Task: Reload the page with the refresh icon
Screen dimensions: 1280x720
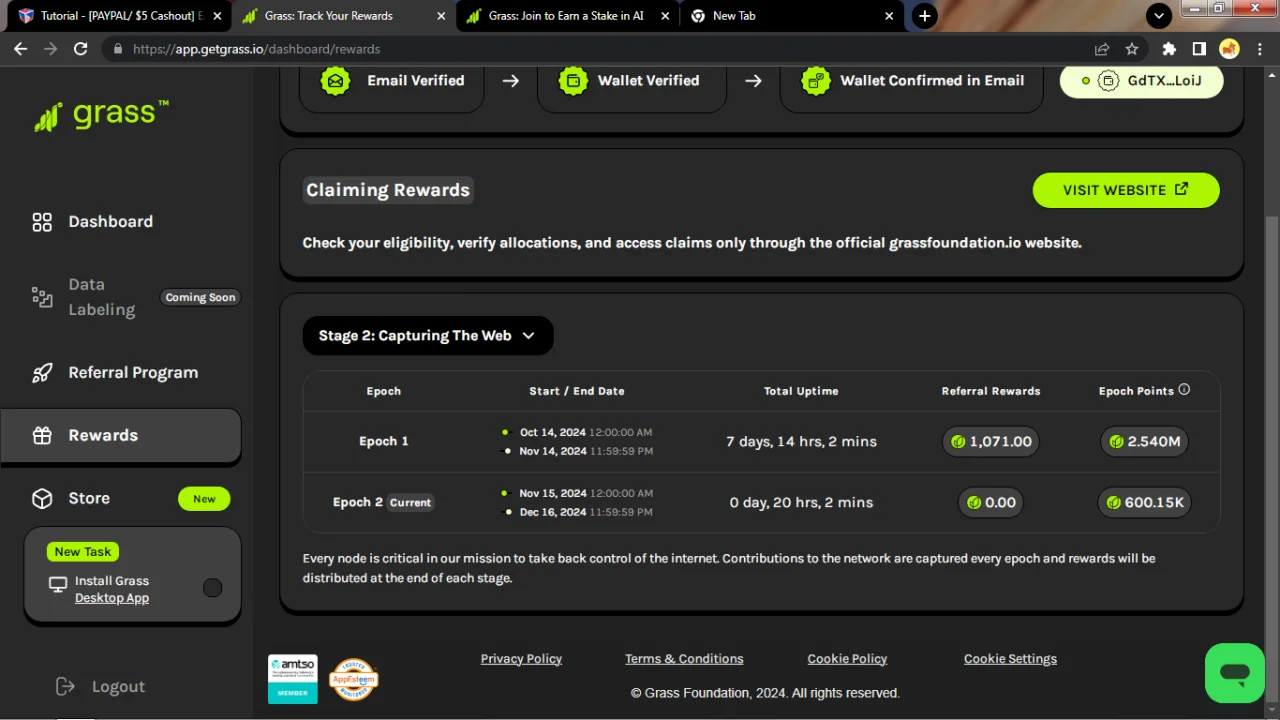Action: [81, 49]
